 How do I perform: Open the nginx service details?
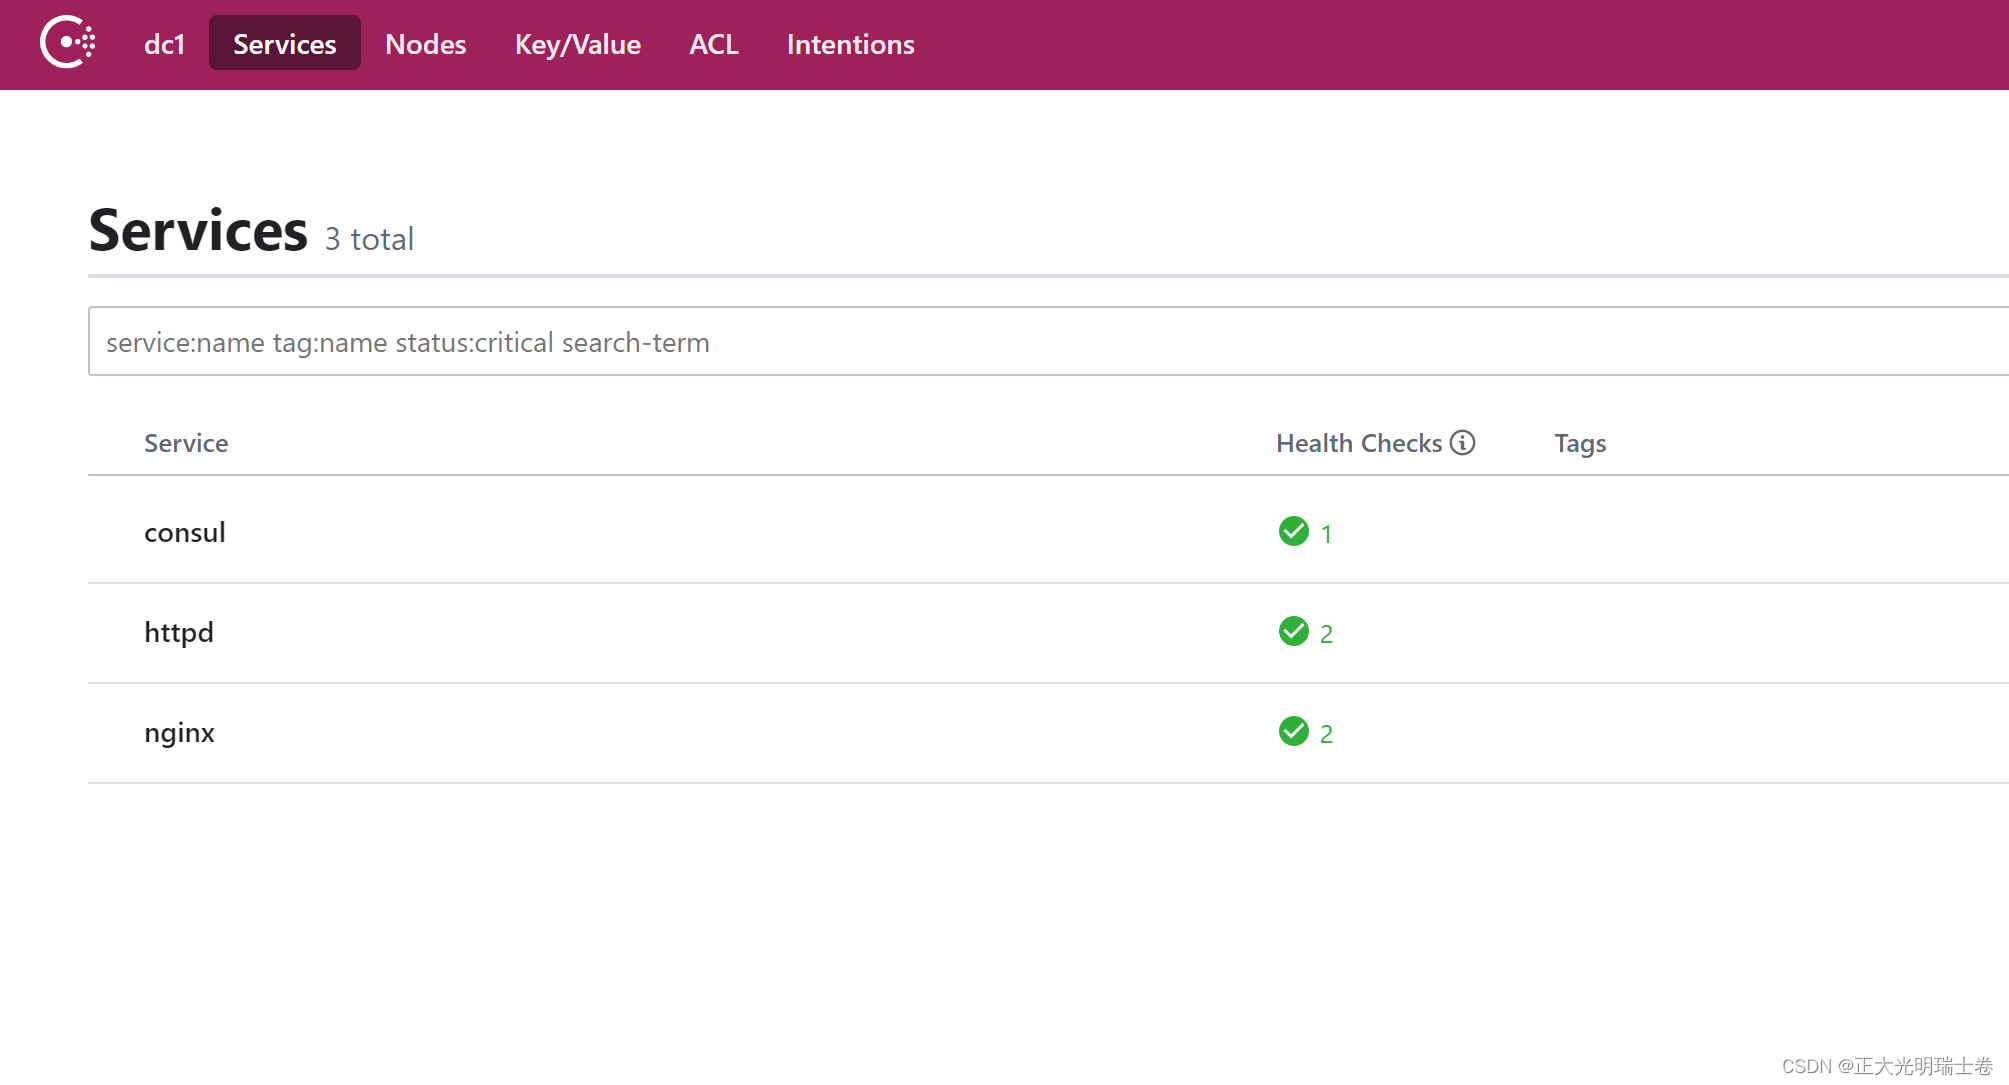click(x=179, y=732)
